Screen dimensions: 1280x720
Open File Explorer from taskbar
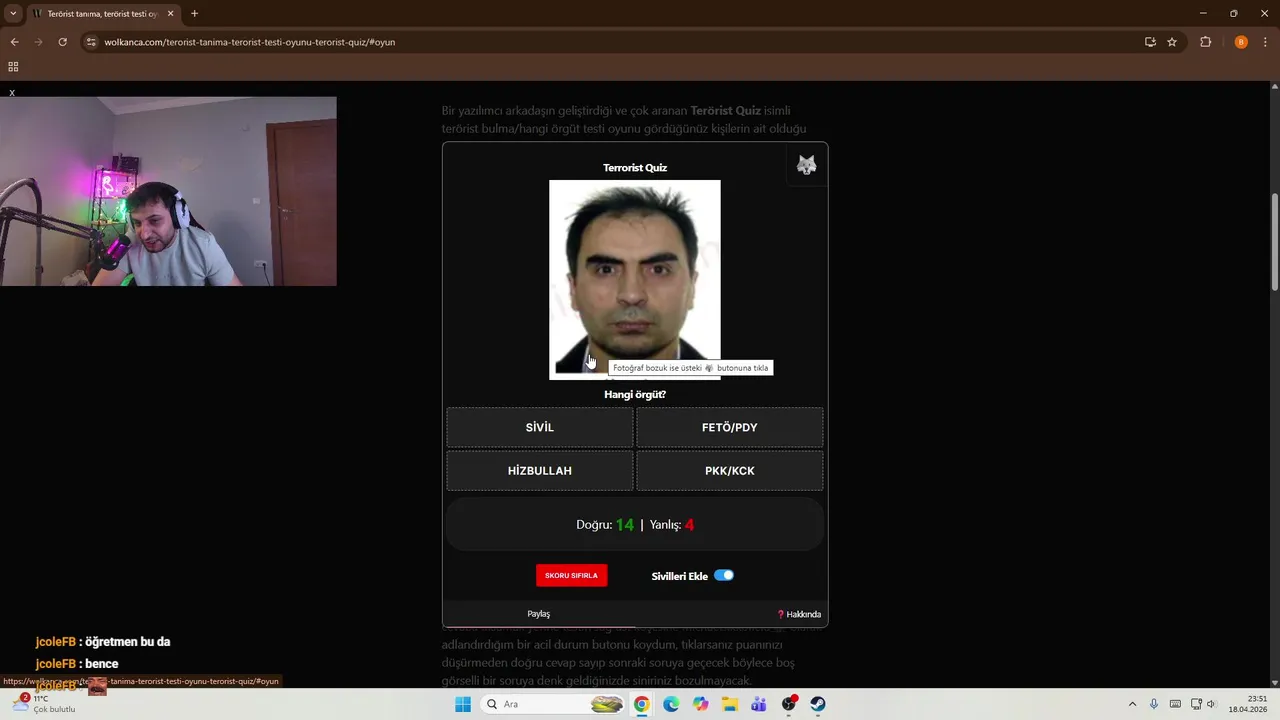click(x=729, y=704)
